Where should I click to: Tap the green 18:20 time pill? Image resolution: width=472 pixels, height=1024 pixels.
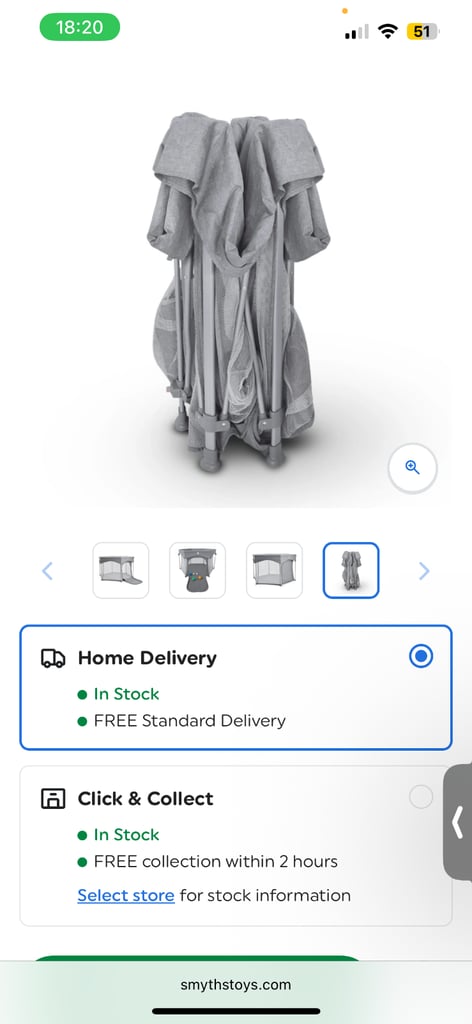pos(80,27)
